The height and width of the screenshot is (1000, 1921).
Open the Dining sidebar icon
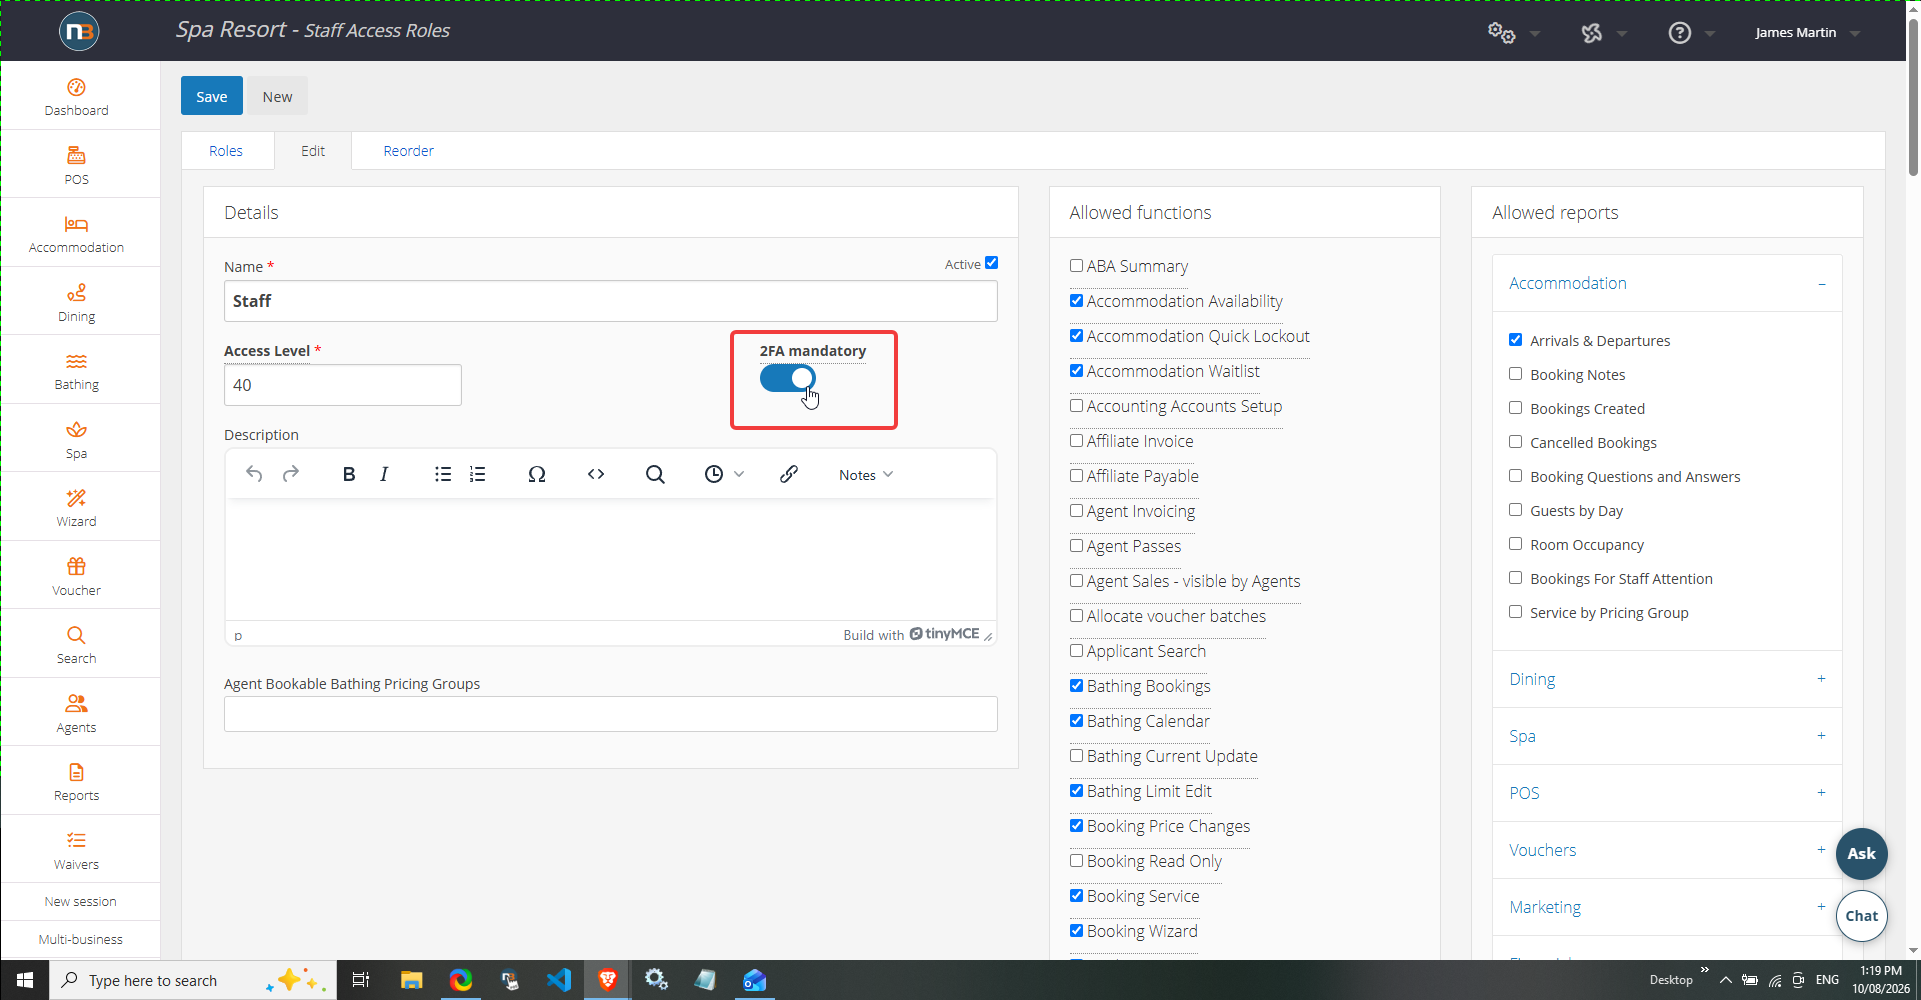tap(76, 292)
